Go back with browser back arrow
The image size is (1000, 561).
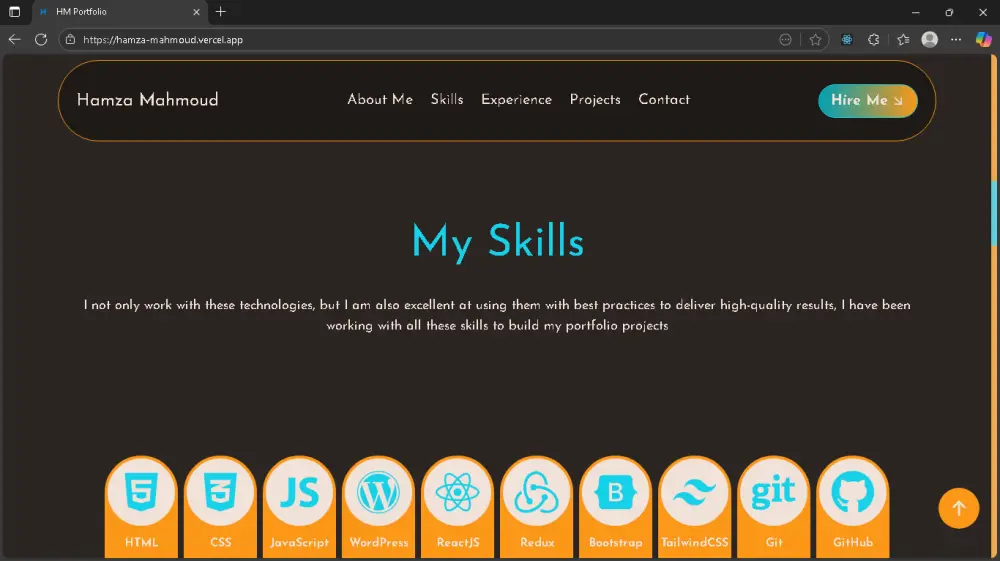click(14, 40)
